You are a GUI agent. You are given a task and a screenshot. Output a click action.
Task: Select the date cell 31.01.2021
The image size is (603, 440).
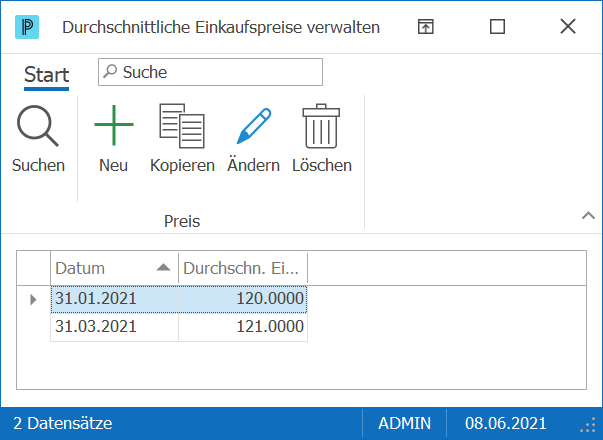115,299
